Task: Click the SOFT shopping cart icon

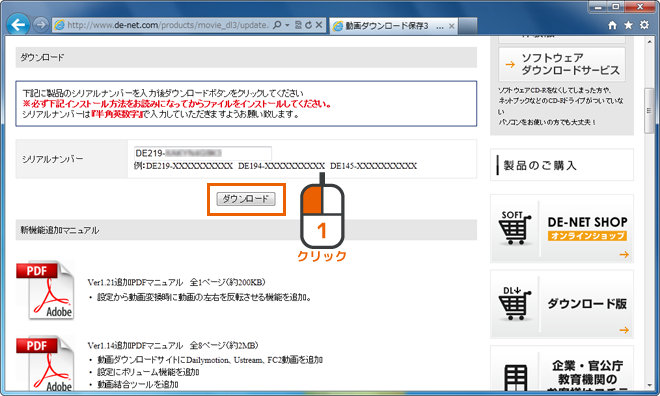Action: pyautogui.click(x=514, y=228)
